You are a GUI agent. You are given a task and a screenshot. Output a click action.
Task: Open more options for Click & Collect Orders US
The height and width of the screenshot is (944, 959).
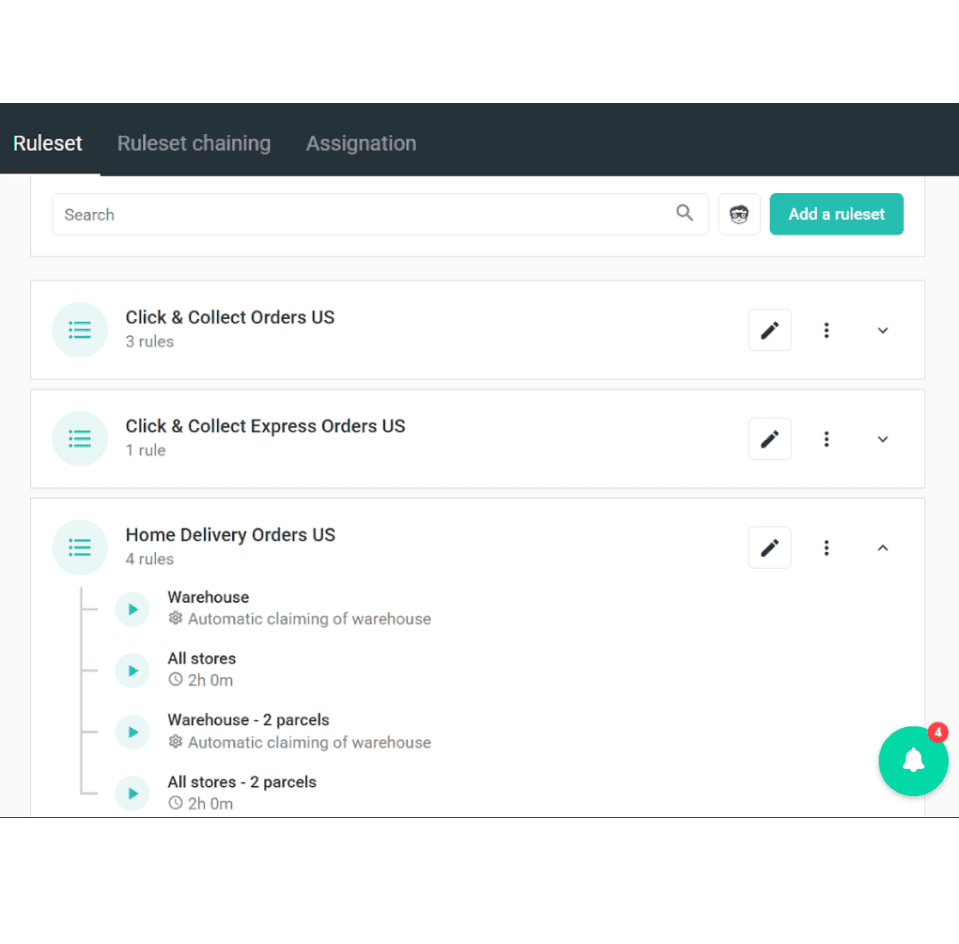pyautogui.click(x=826, y=330)
